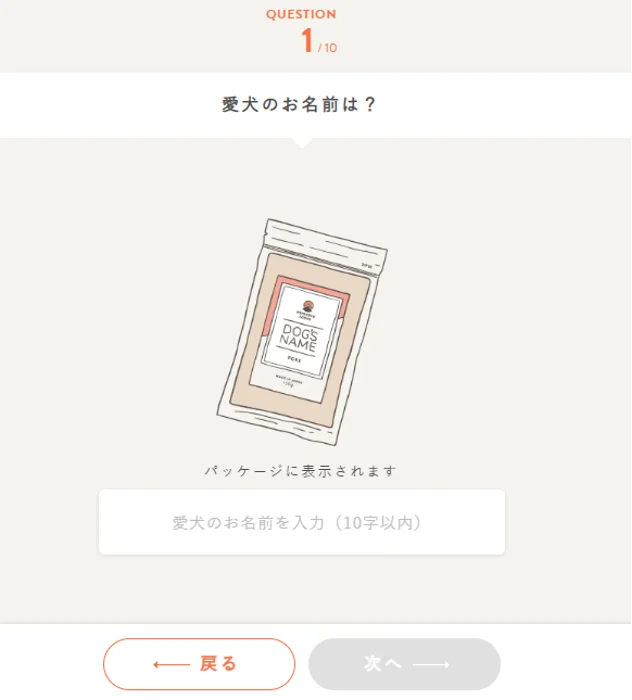The height and width of the screenshot is (700, 632).
Task: Click the left arrow on the 戻る button
Action: [172, 665]
